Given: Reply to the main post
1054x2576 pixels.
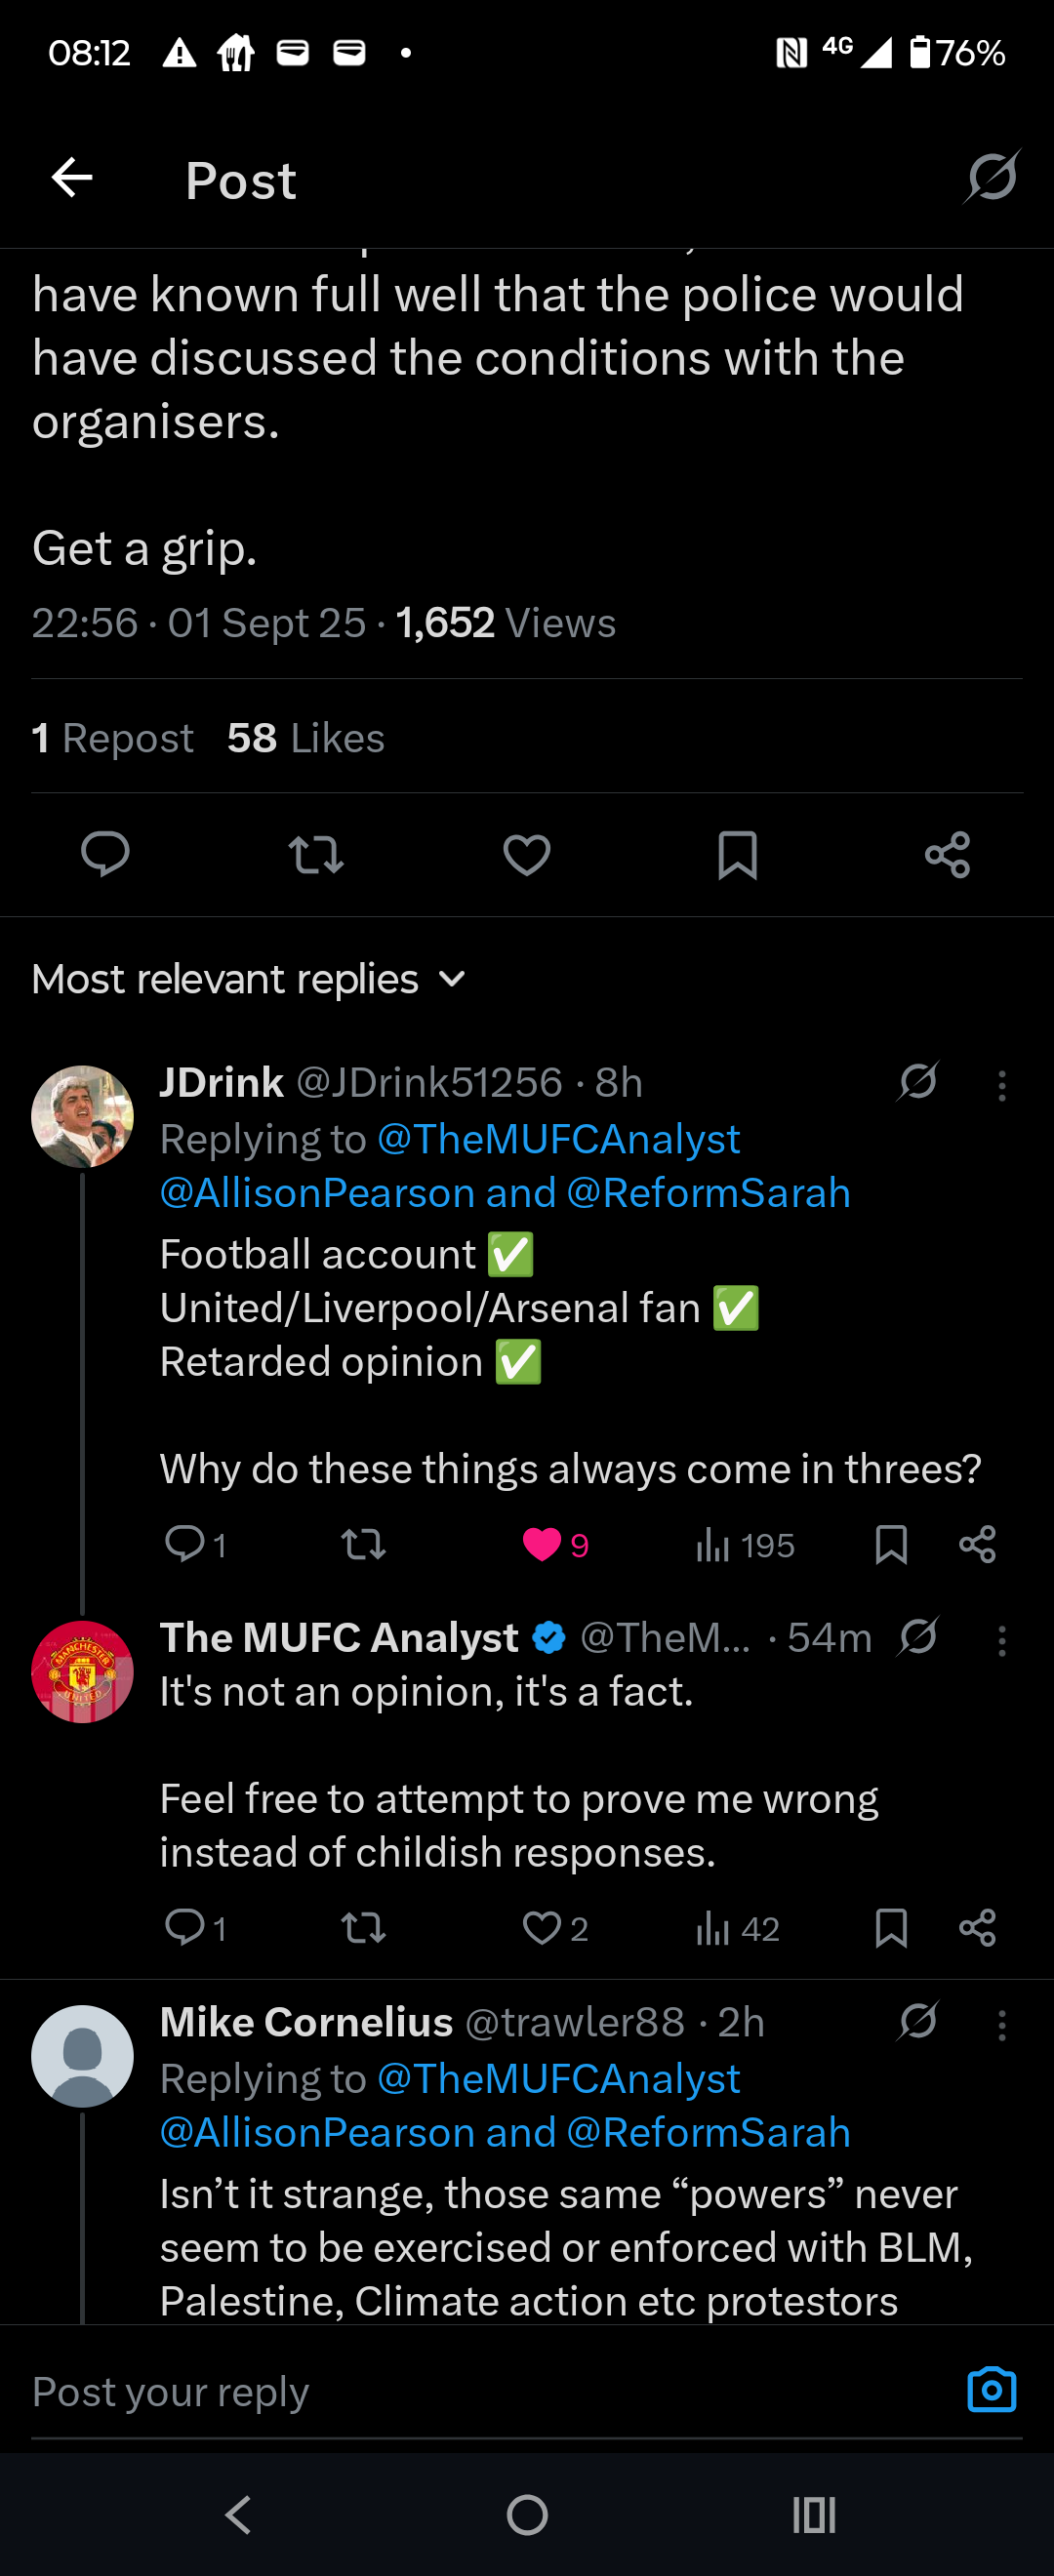Looking at the screenshot, I should click(x=105, y=855).
